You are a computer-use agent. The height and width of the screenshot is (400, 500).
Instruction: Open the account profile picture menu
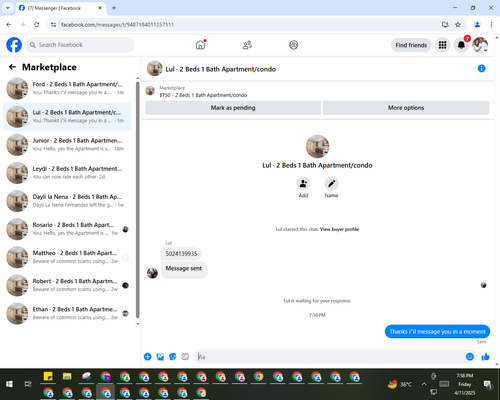pyautogui.click(x=480, y=45)
